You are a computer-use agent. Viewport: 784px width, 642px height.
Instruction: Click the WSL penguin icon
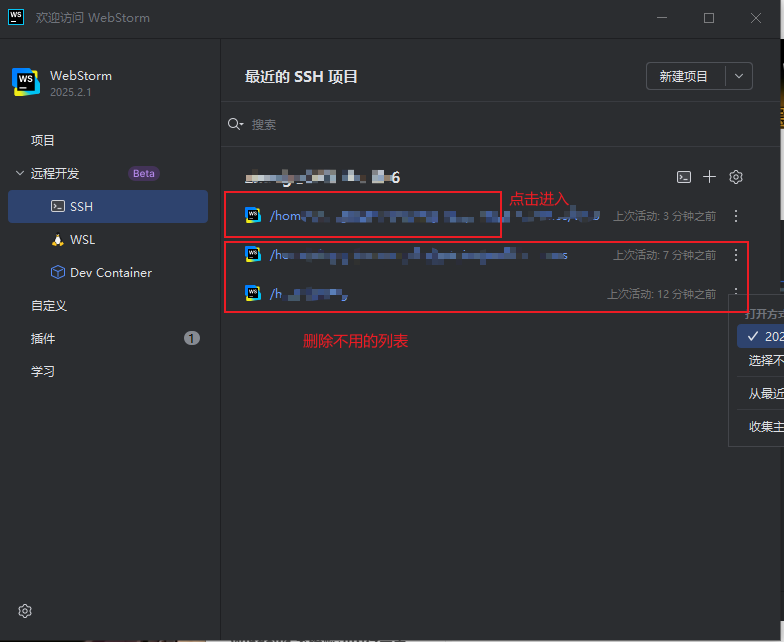coord(57,240)
